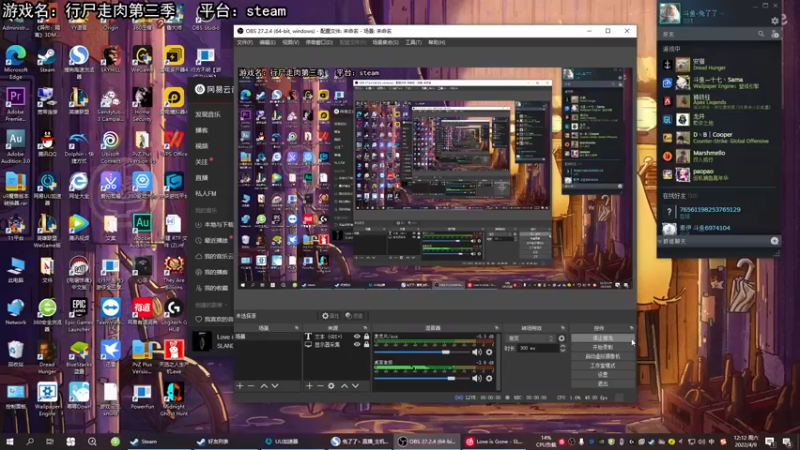Move the scene down in Scenes panel

[x=275, y=386]
